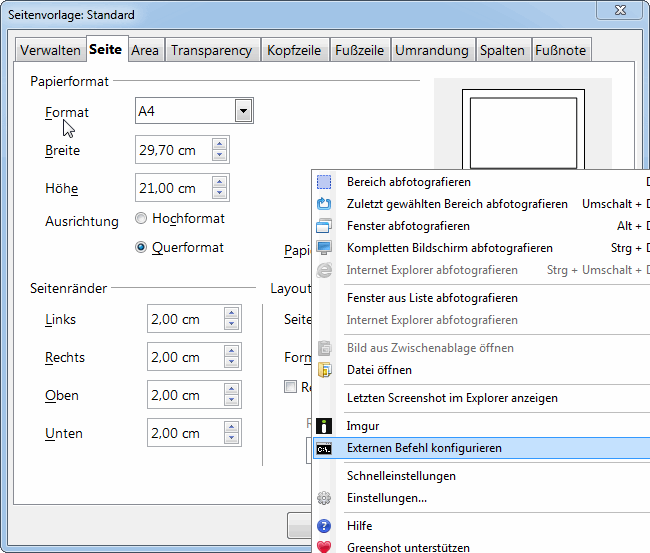650x553 pixels.
Task: Click the Unten margin input field
Action: pyautogui.click(x=186, y=433)
